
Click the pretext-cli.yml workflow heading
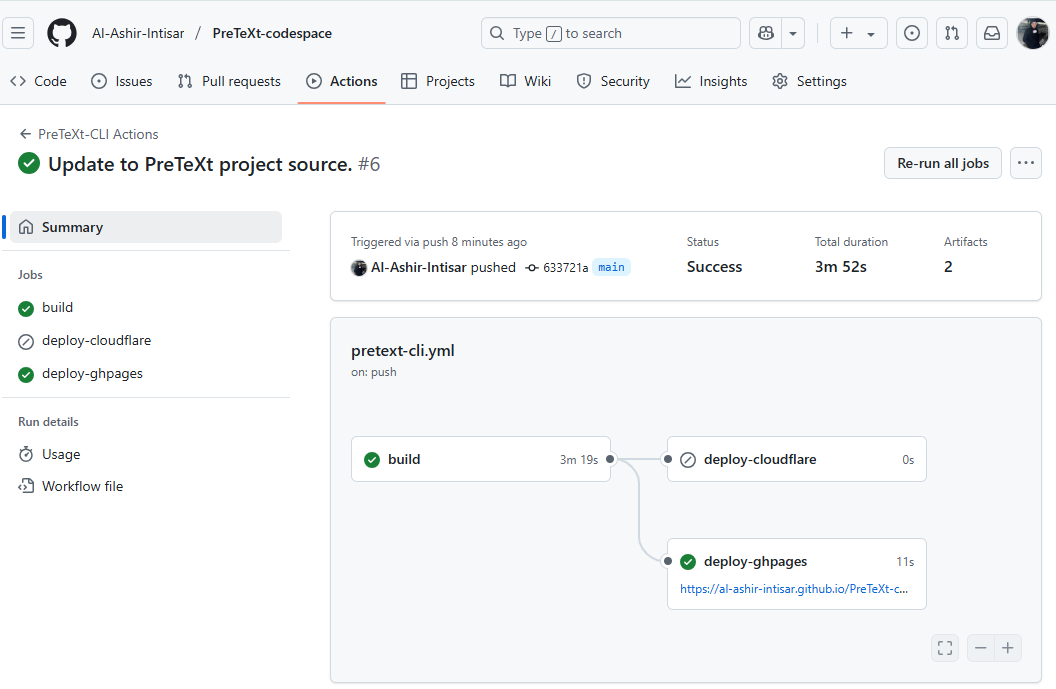pyautogui.click(x=403, y=350)
